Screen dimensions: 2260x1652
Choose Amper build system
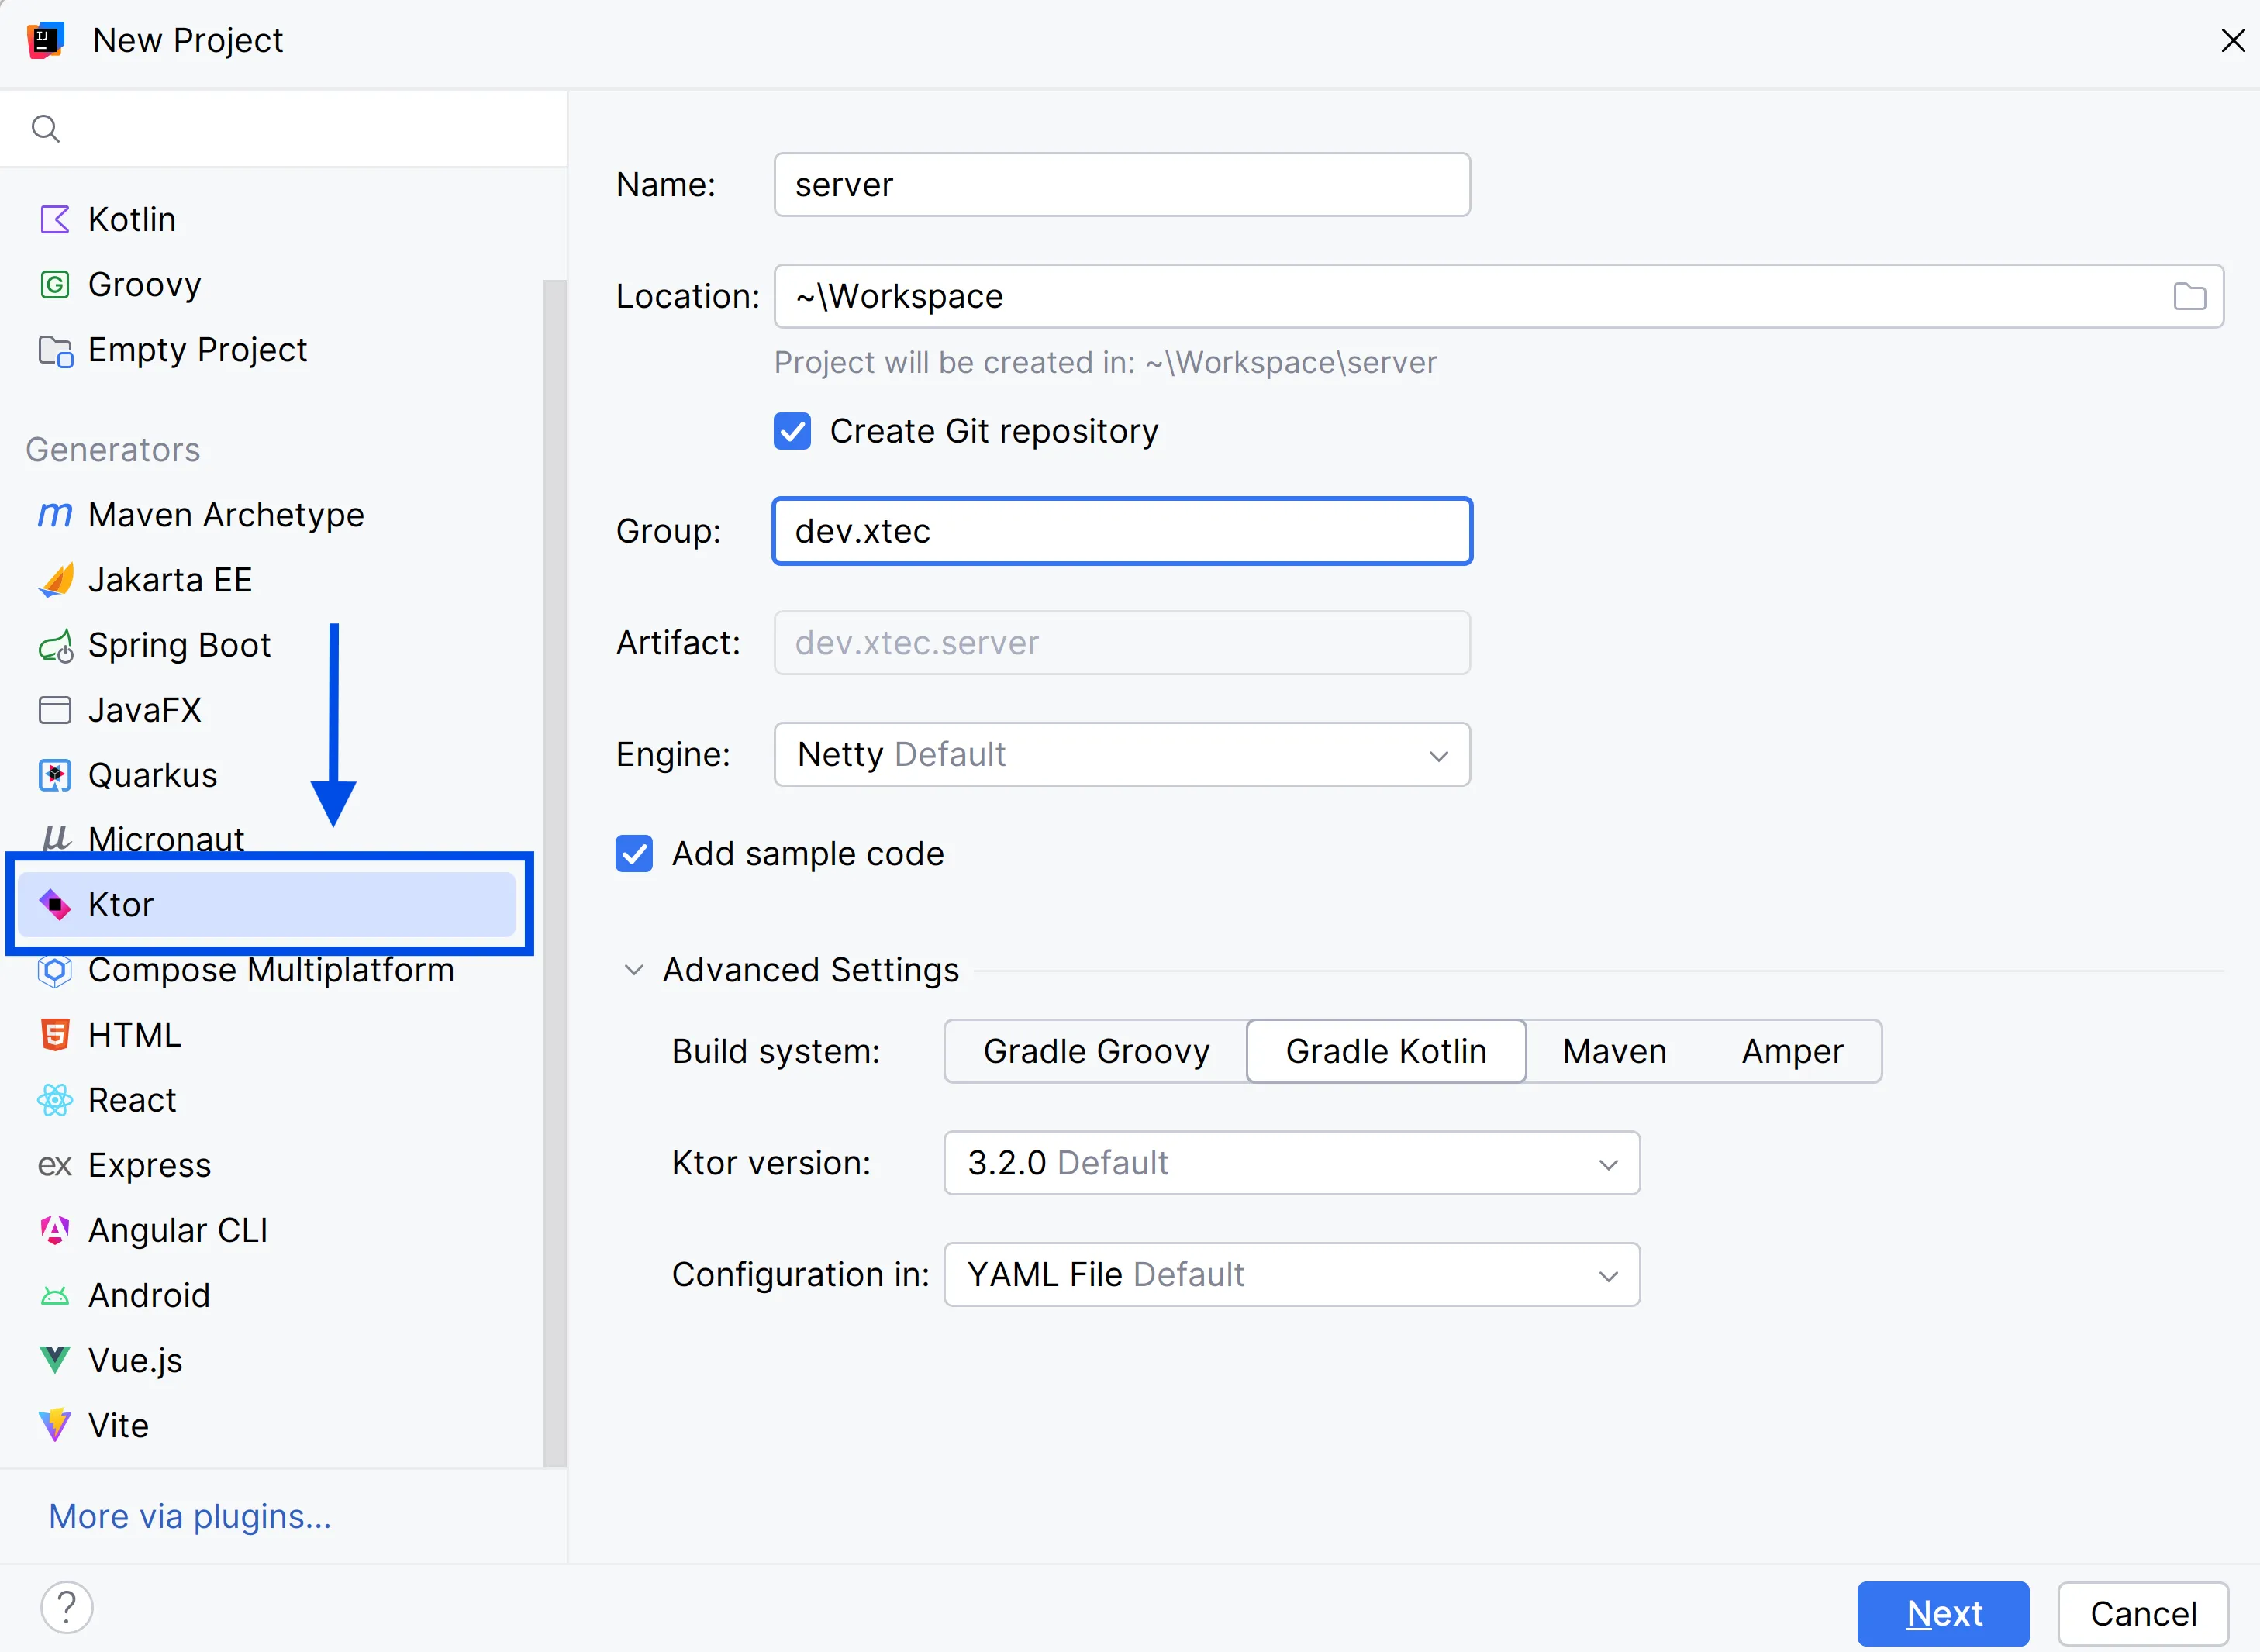[x=1792, y=1051]
